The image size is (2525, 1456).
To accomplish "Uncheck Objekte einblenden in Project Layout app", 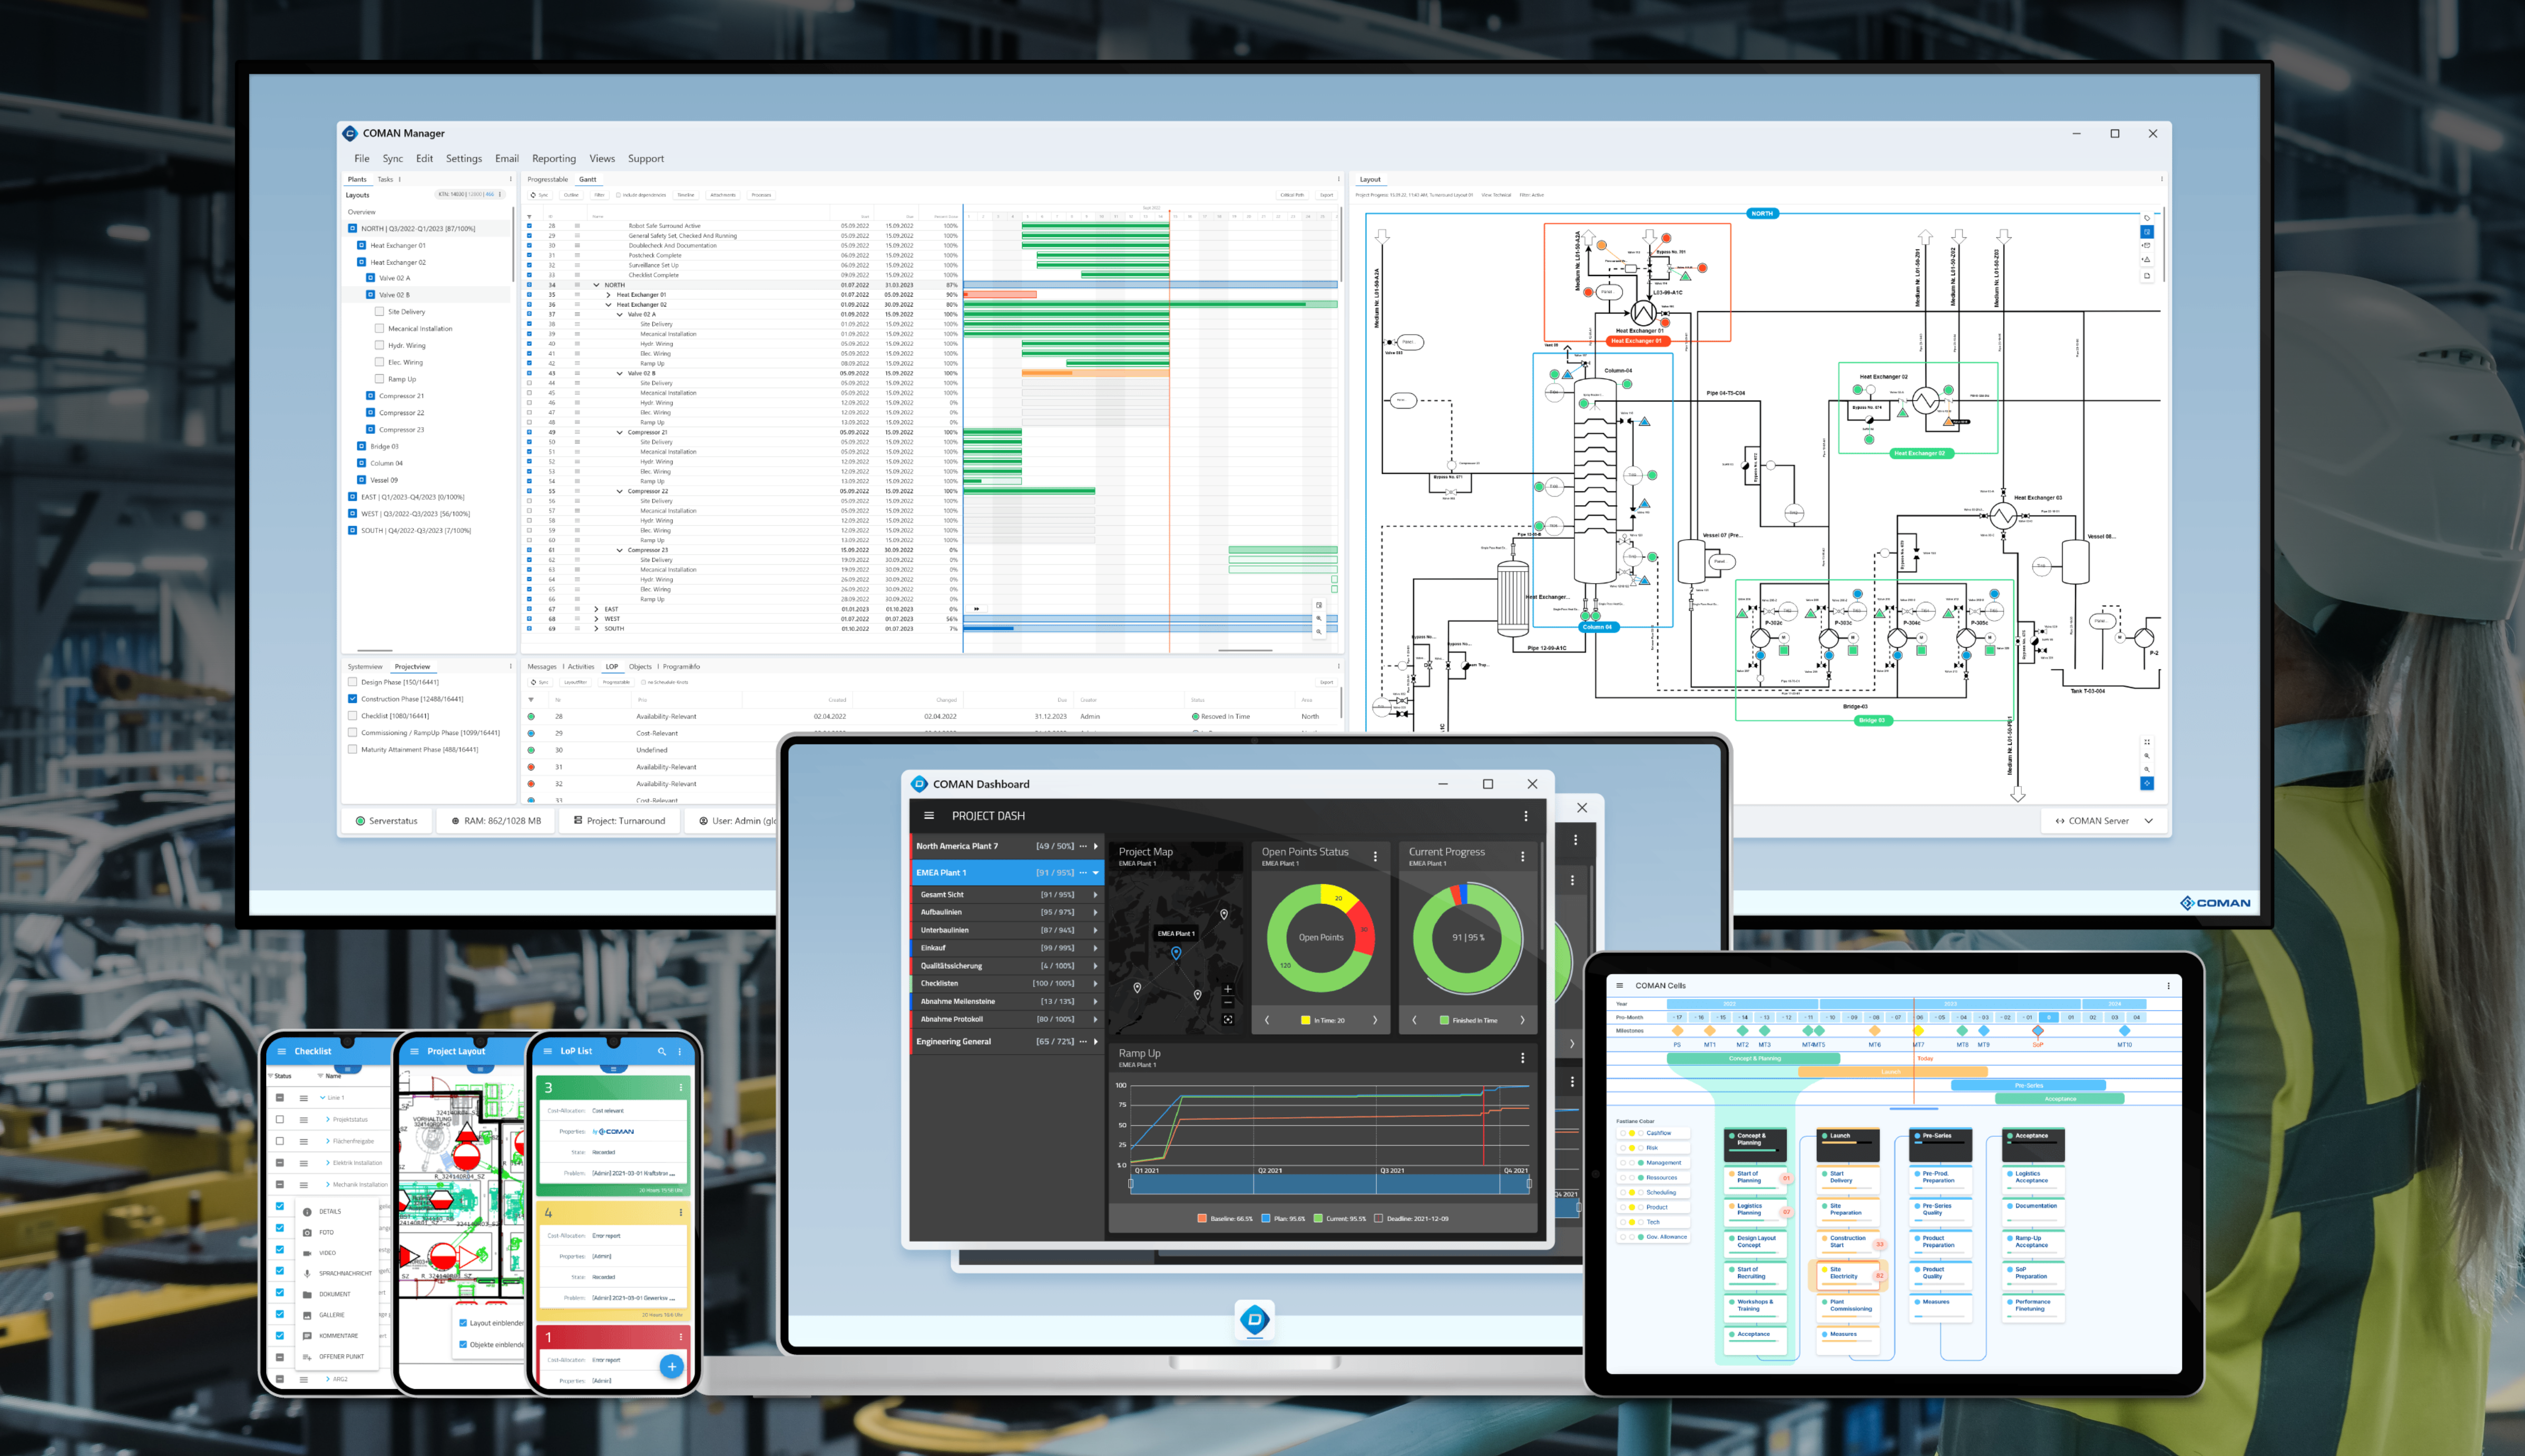I will (463, 1344).
